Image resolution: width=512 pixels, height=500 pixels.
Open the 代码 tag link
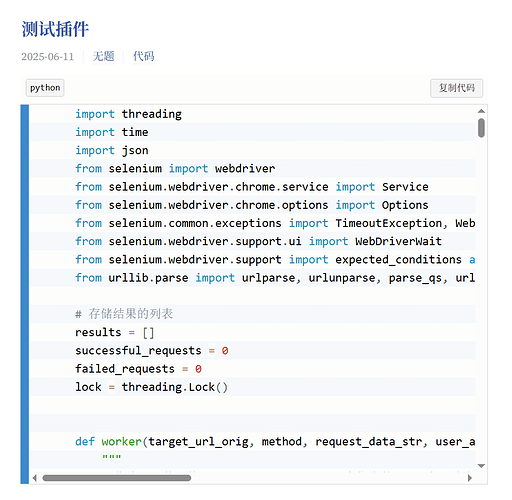pos(144,56)
